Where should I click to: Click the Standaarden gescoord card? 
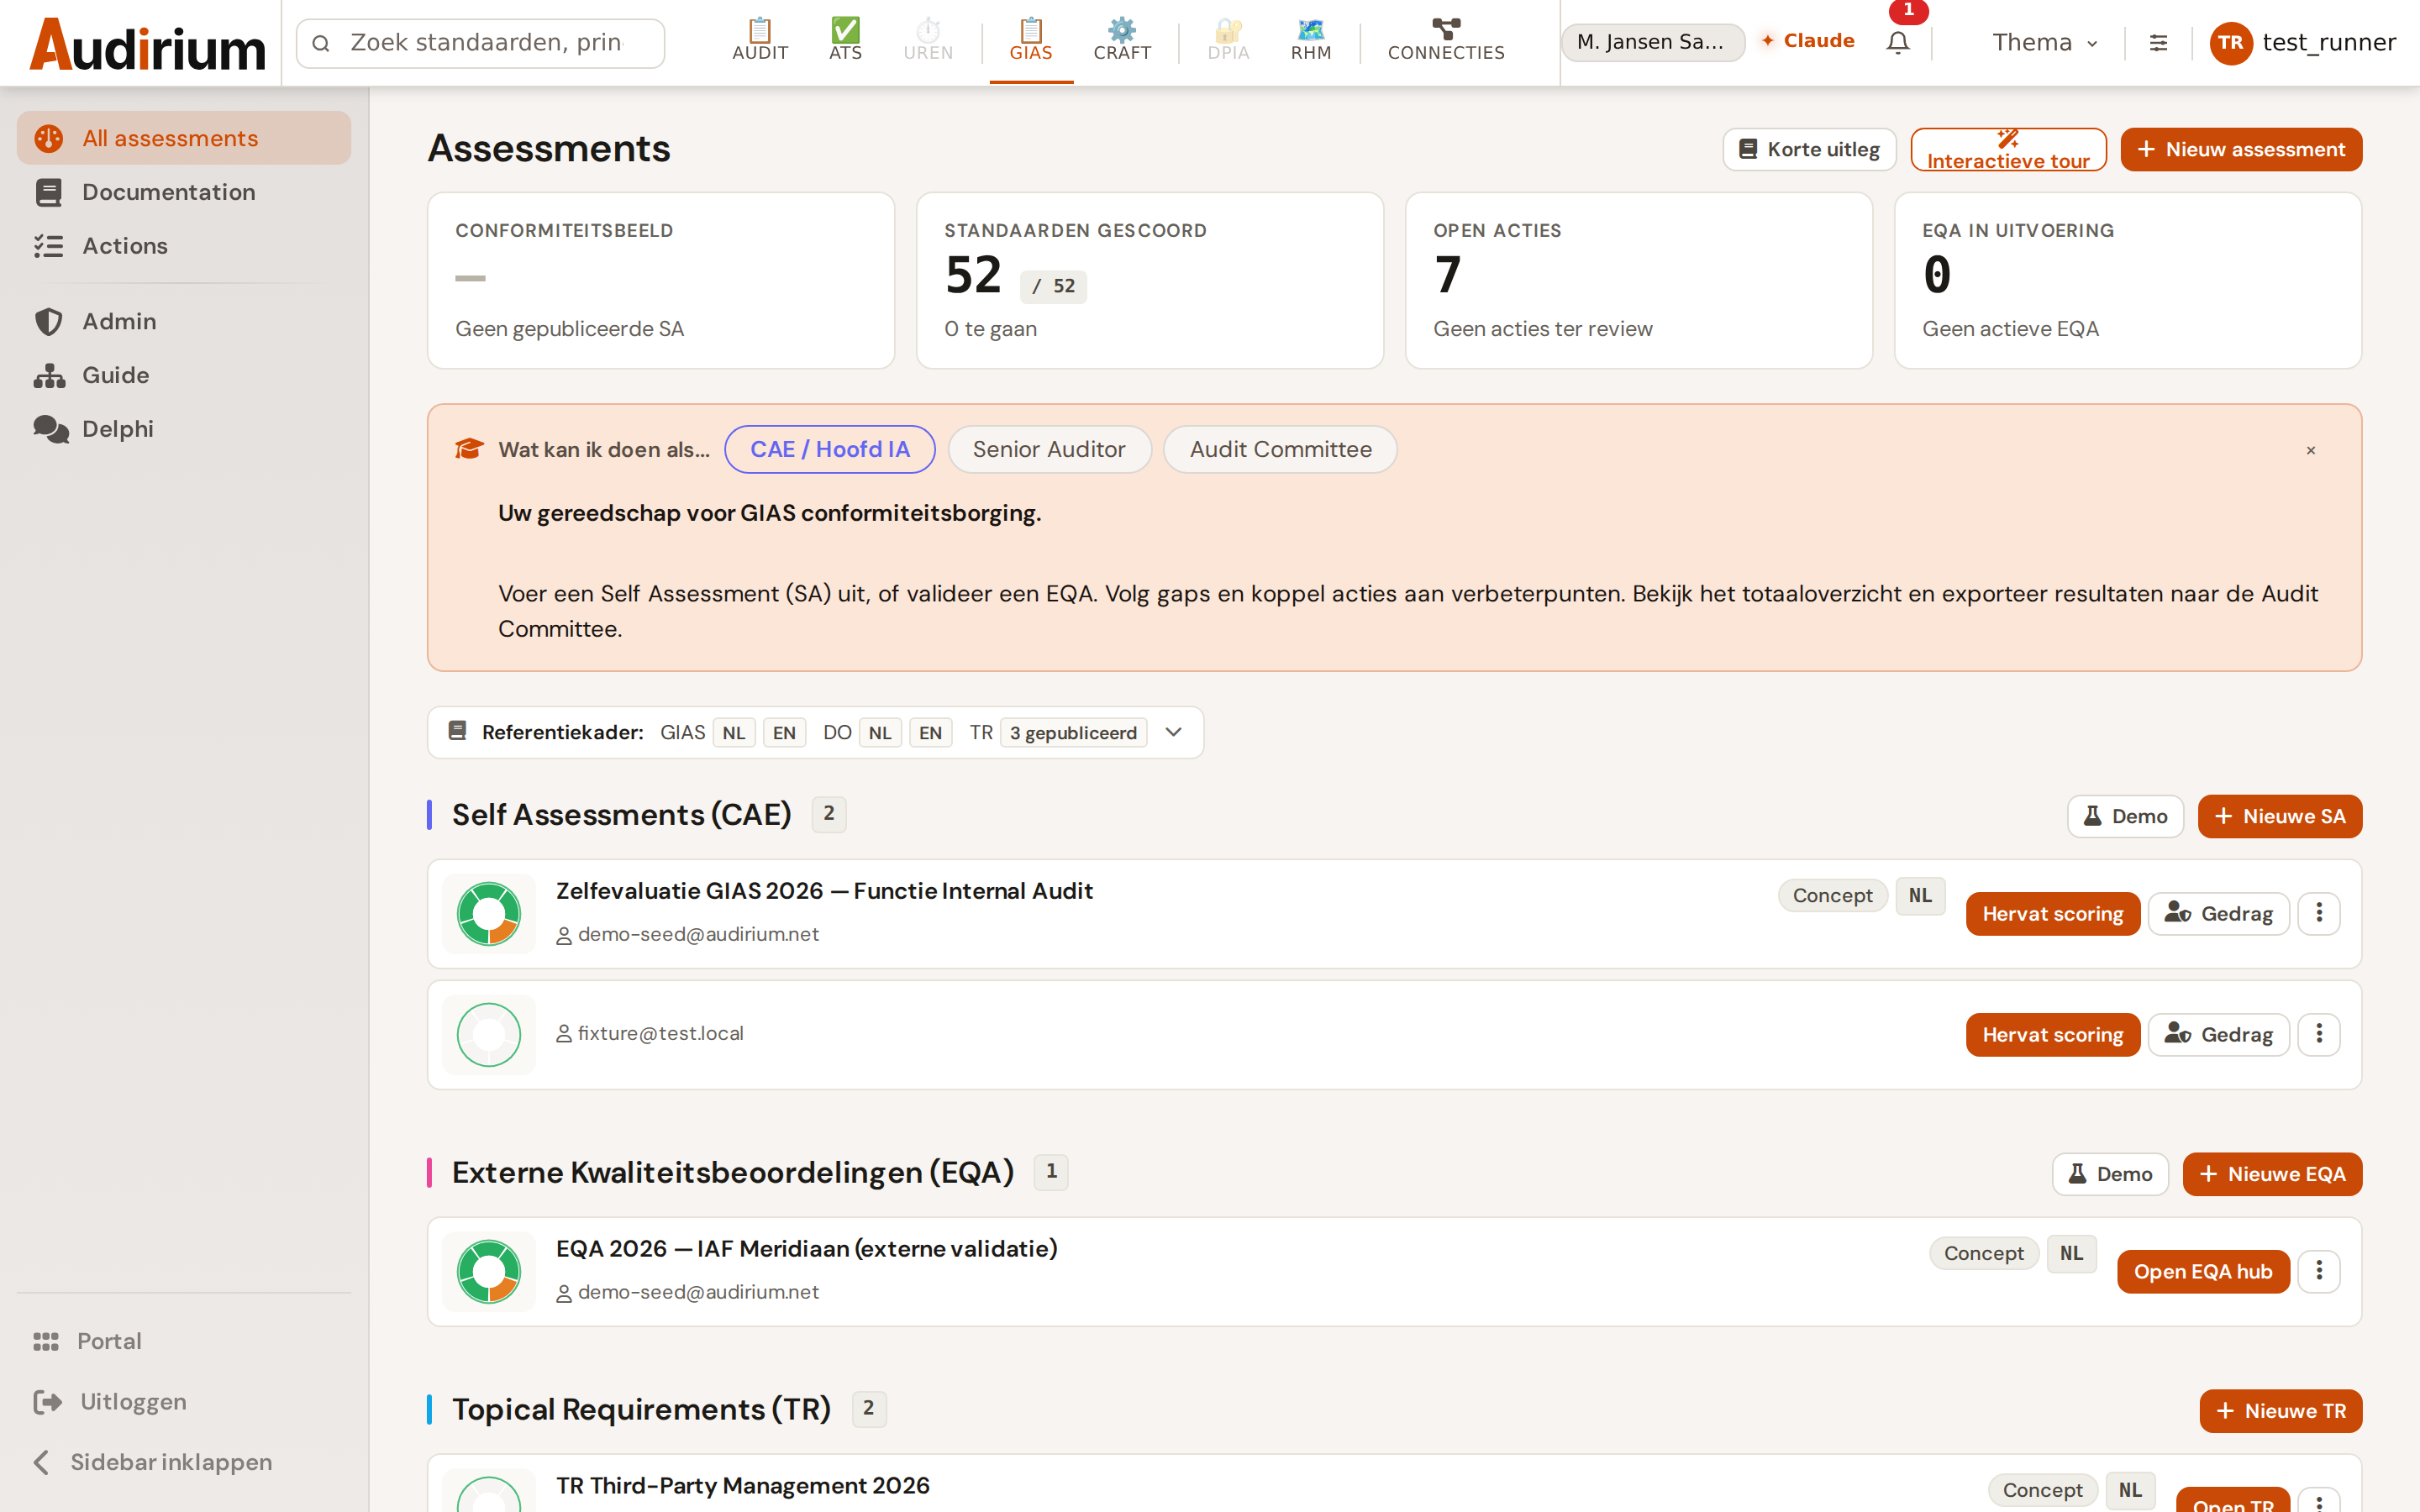(1150, 281)
